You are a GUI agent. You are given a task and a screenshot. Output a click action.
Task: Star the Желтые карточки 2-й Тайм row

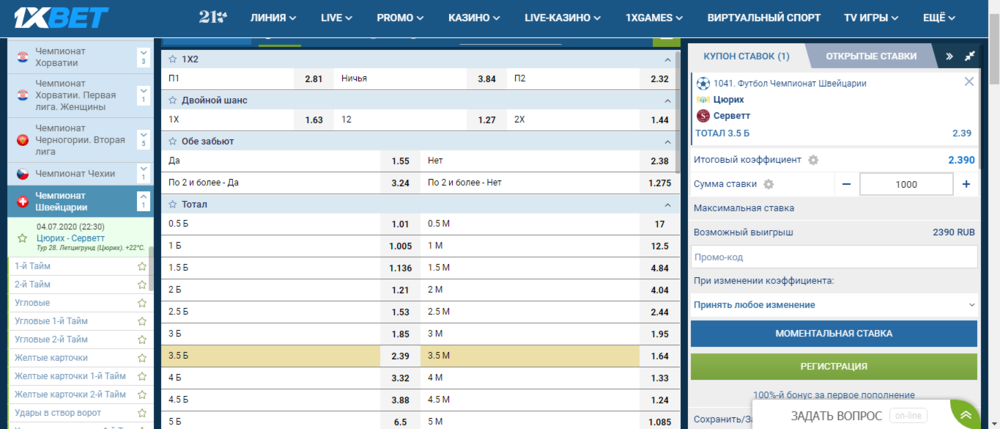(x=142, y=394)
